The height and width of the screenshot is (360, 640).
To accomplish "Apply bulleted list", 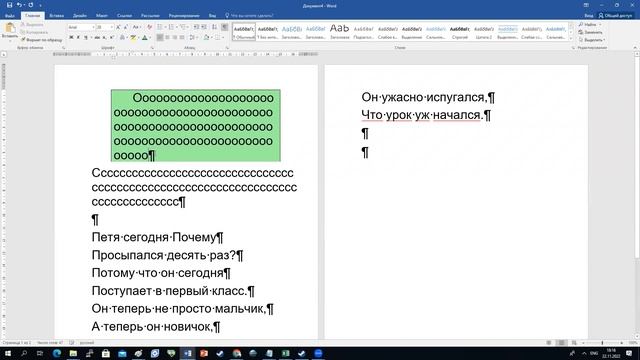I will pos(159,27).
